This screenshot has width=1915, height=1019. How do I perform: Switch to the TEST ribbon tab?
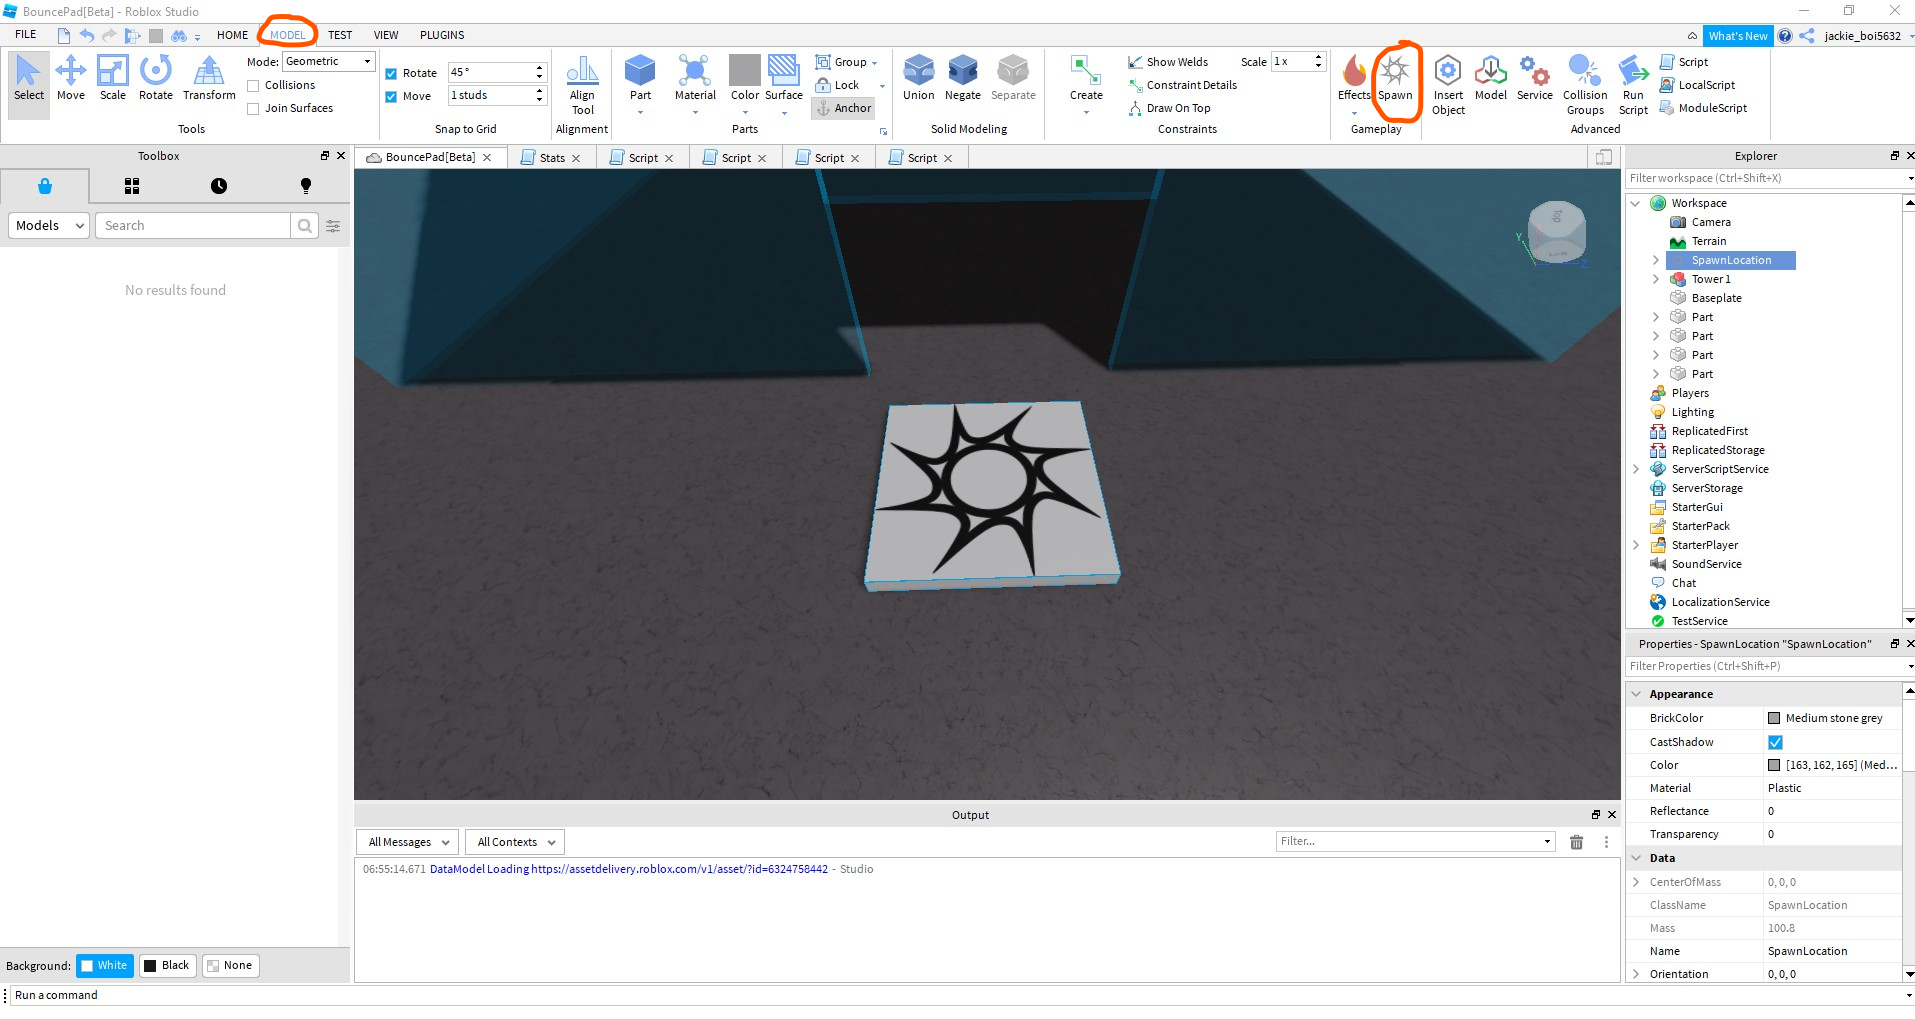point(340,34)
